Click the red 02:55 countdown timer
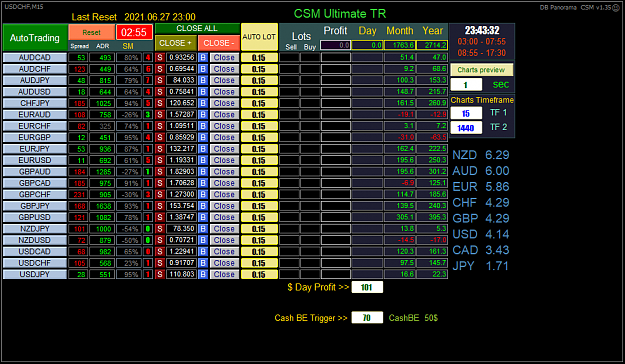 click(134, 32)
